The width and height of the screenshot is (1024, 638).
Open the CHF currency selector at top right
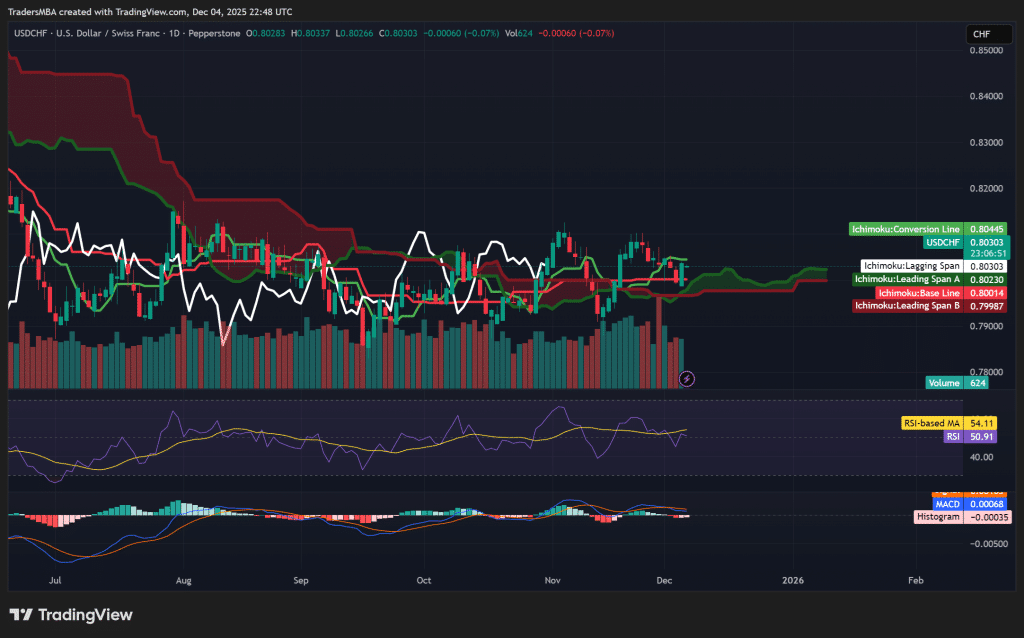(x=987, y=33)
